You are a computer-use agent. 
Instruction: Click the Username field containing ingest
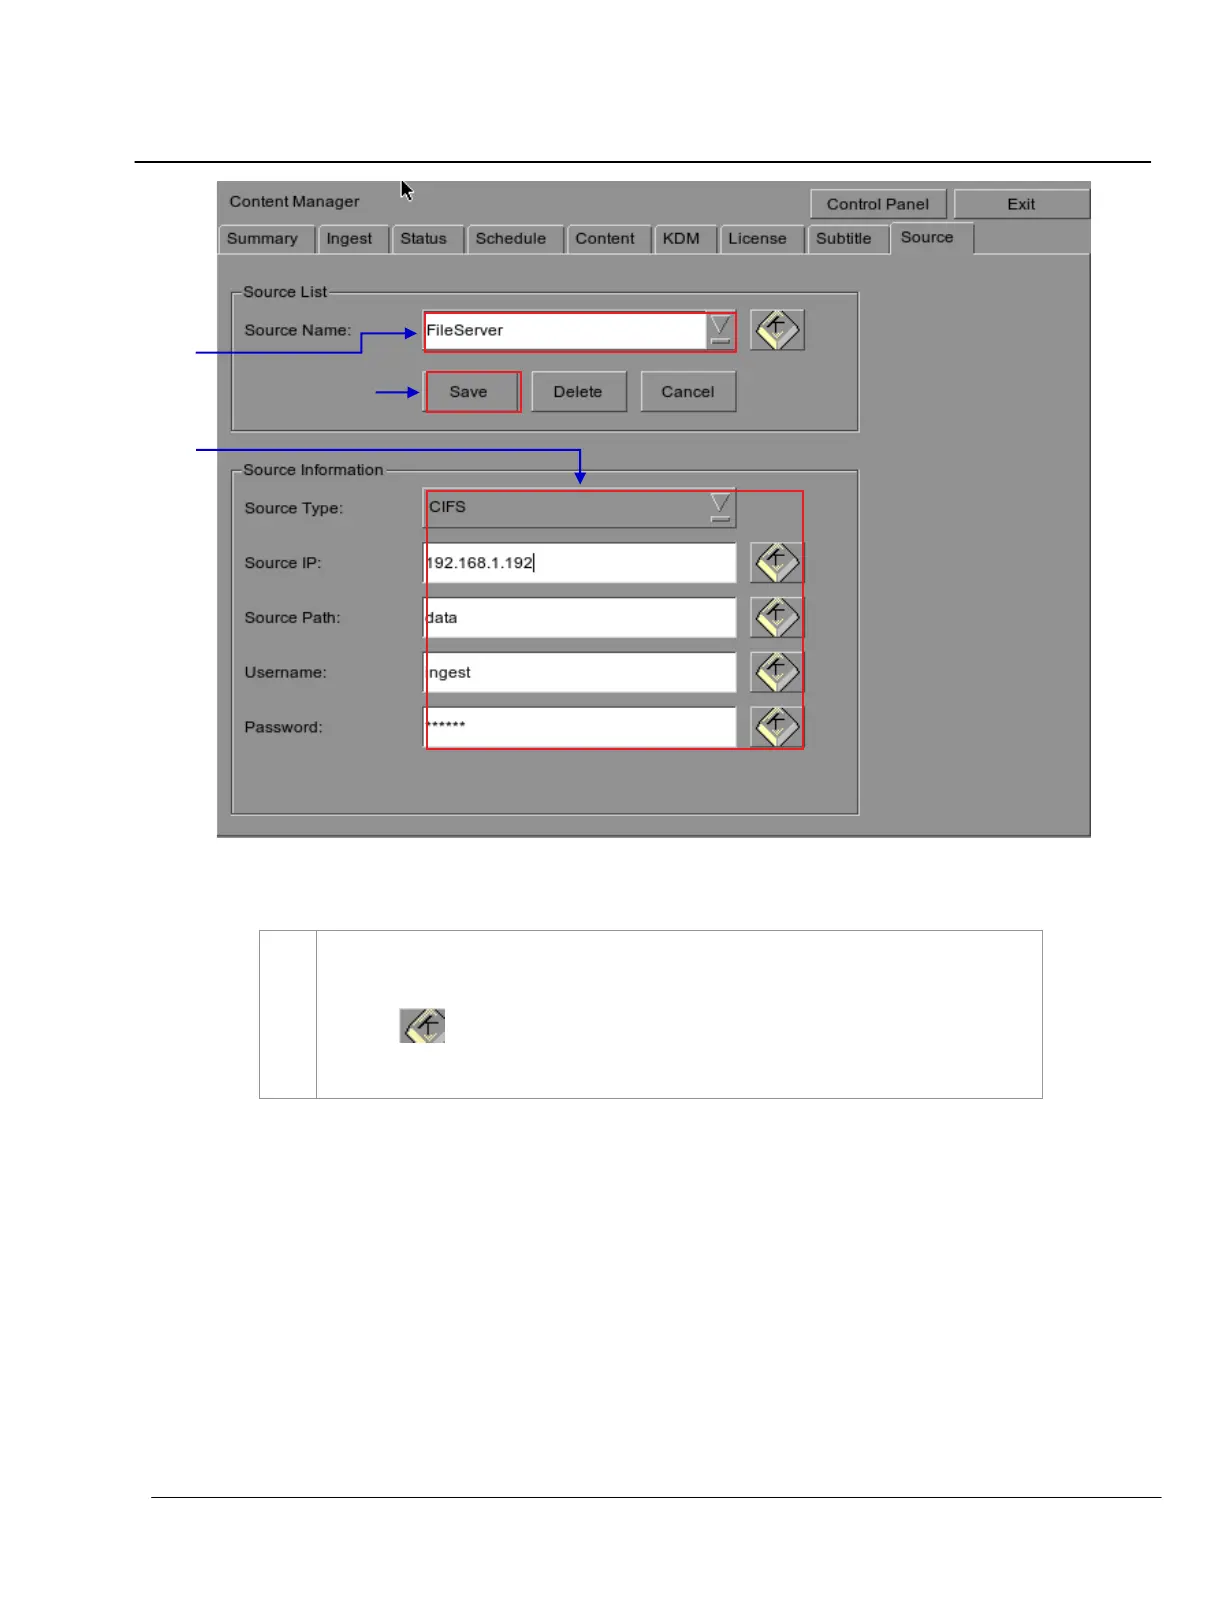(580, 672)
